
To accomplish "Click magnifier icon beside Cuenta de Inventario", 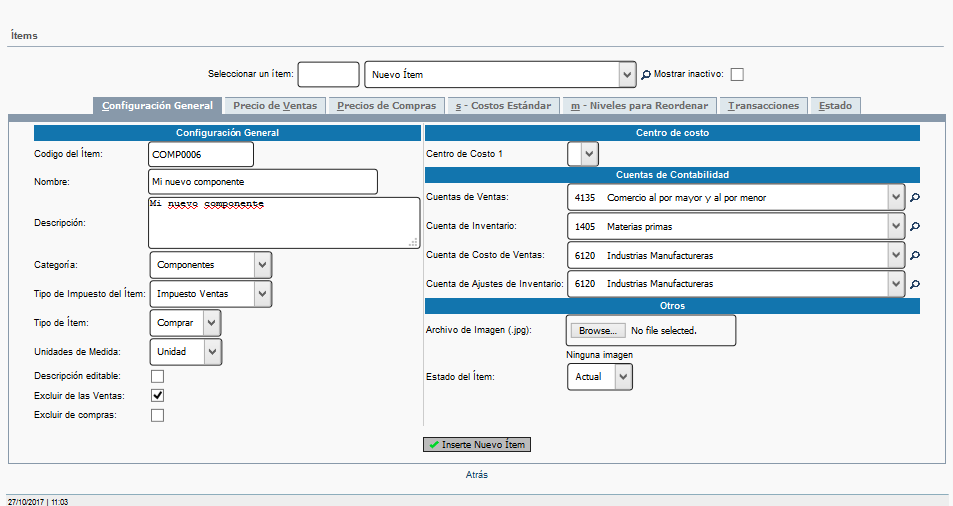I will coord(915,227).
